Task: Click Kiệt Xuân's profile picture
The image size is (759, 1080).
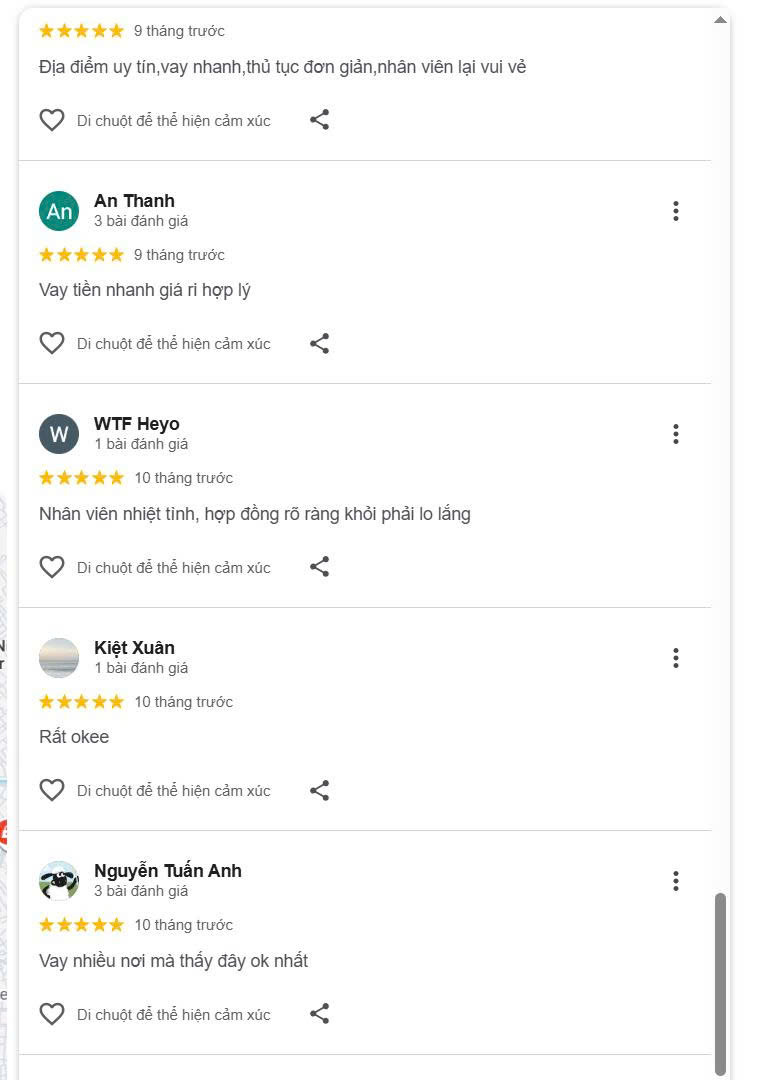Action: pyautogui.click(x=59, y=658)
